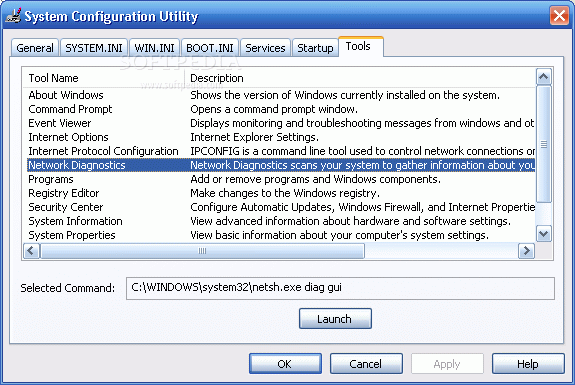Click the Description column header
575x385 pixels.
(217, 78)
